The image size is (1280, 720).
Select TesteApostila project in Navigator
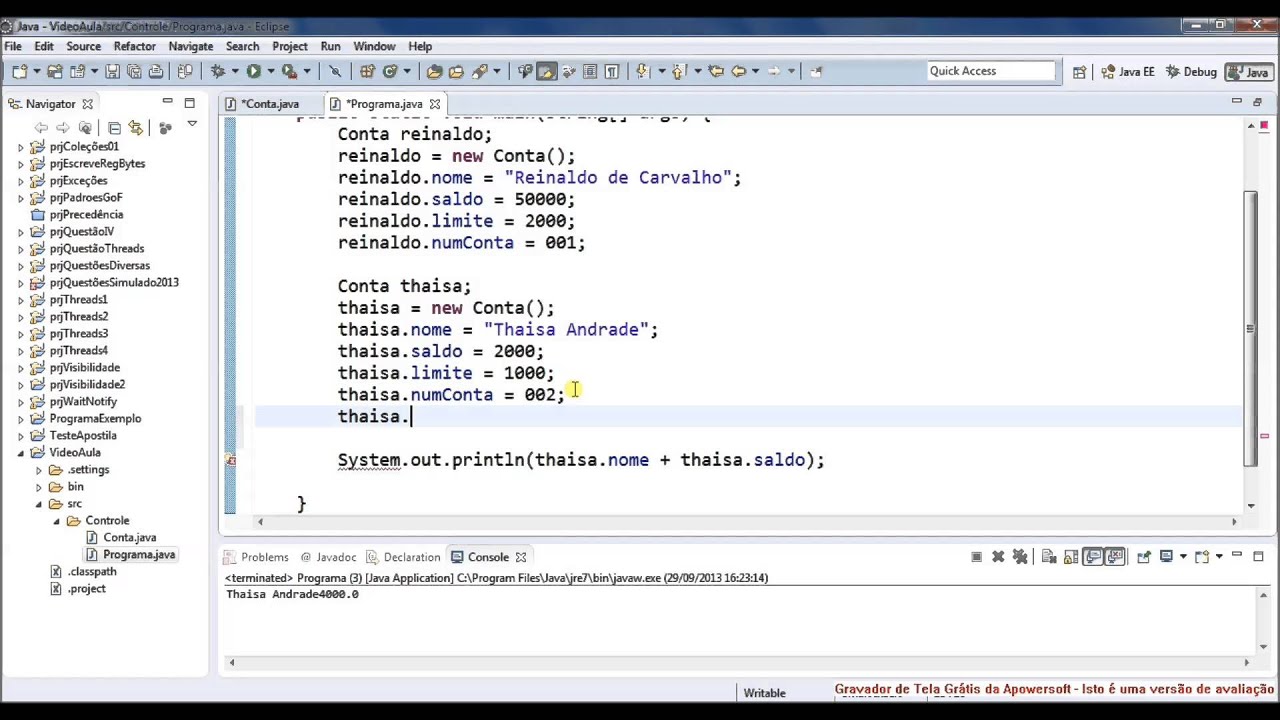point(82,436)
